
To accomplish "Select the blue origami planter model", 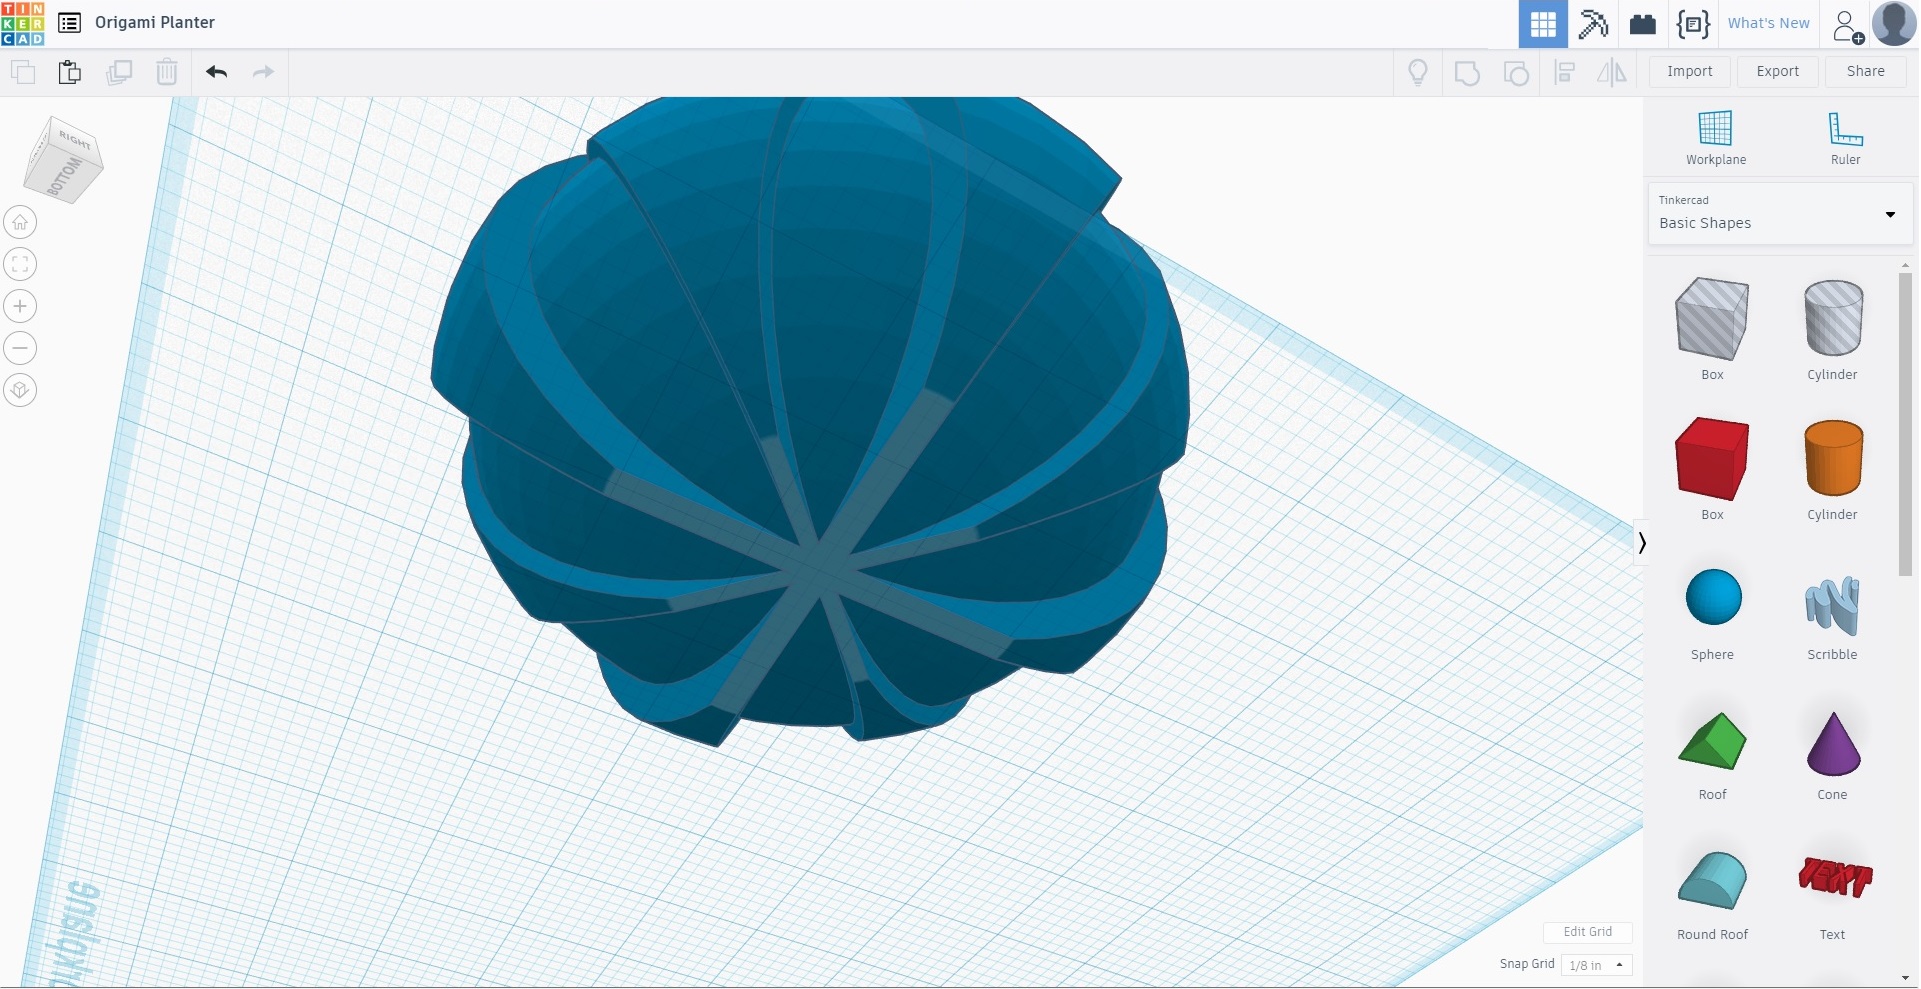I will (810, 420).
